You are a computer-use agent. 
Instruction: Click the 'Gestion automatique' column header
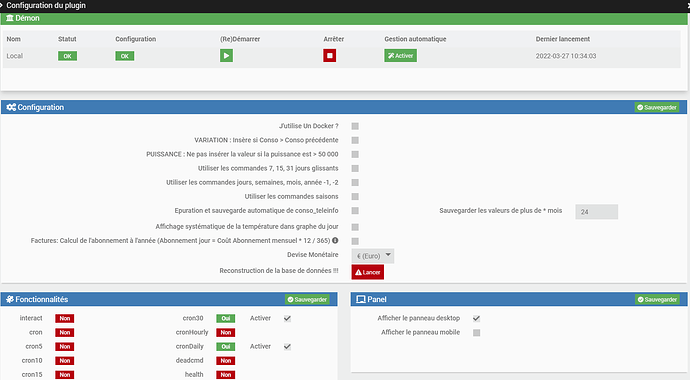pyautogui.click(x=415, y=39)
